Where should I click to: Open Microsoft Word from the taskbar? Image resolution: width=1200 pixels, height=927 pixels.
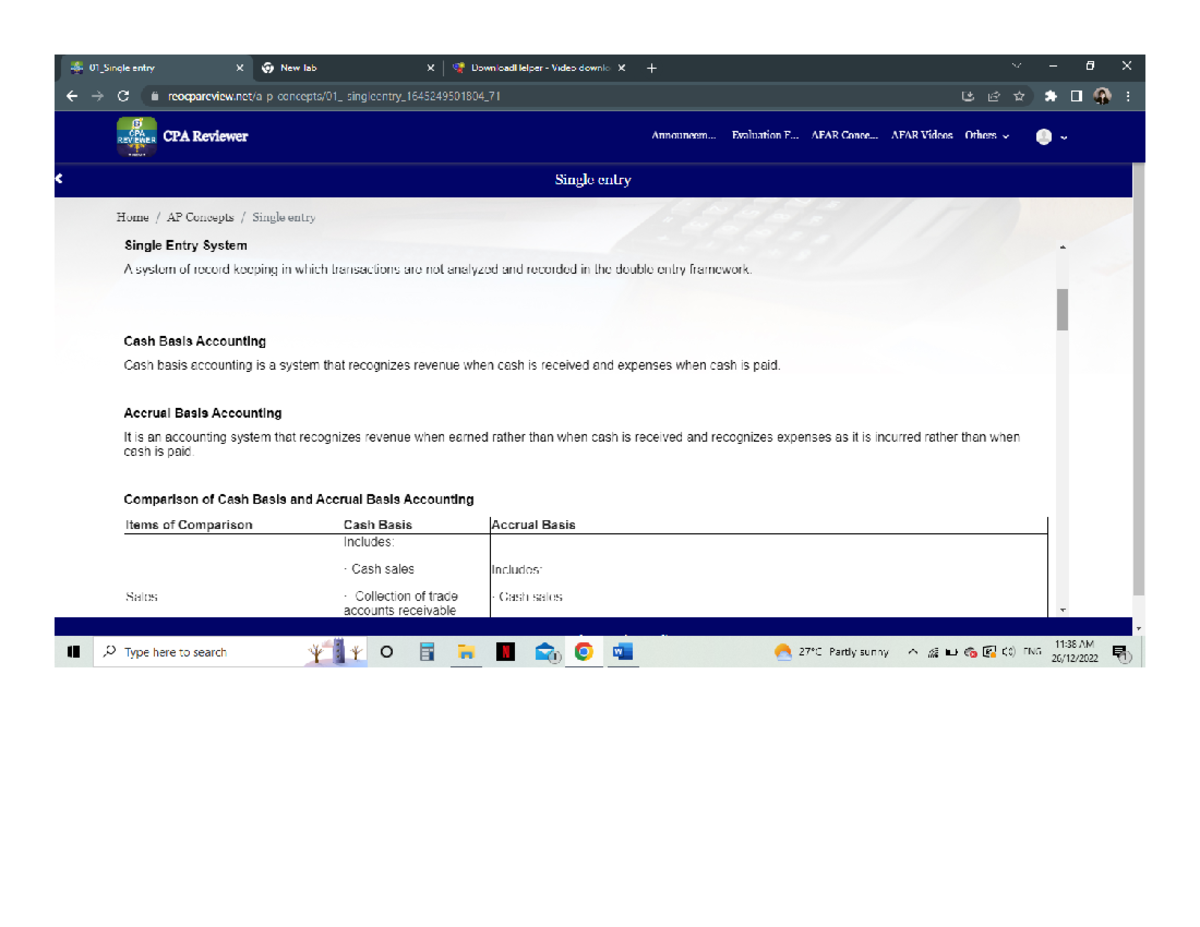(622, 652)
